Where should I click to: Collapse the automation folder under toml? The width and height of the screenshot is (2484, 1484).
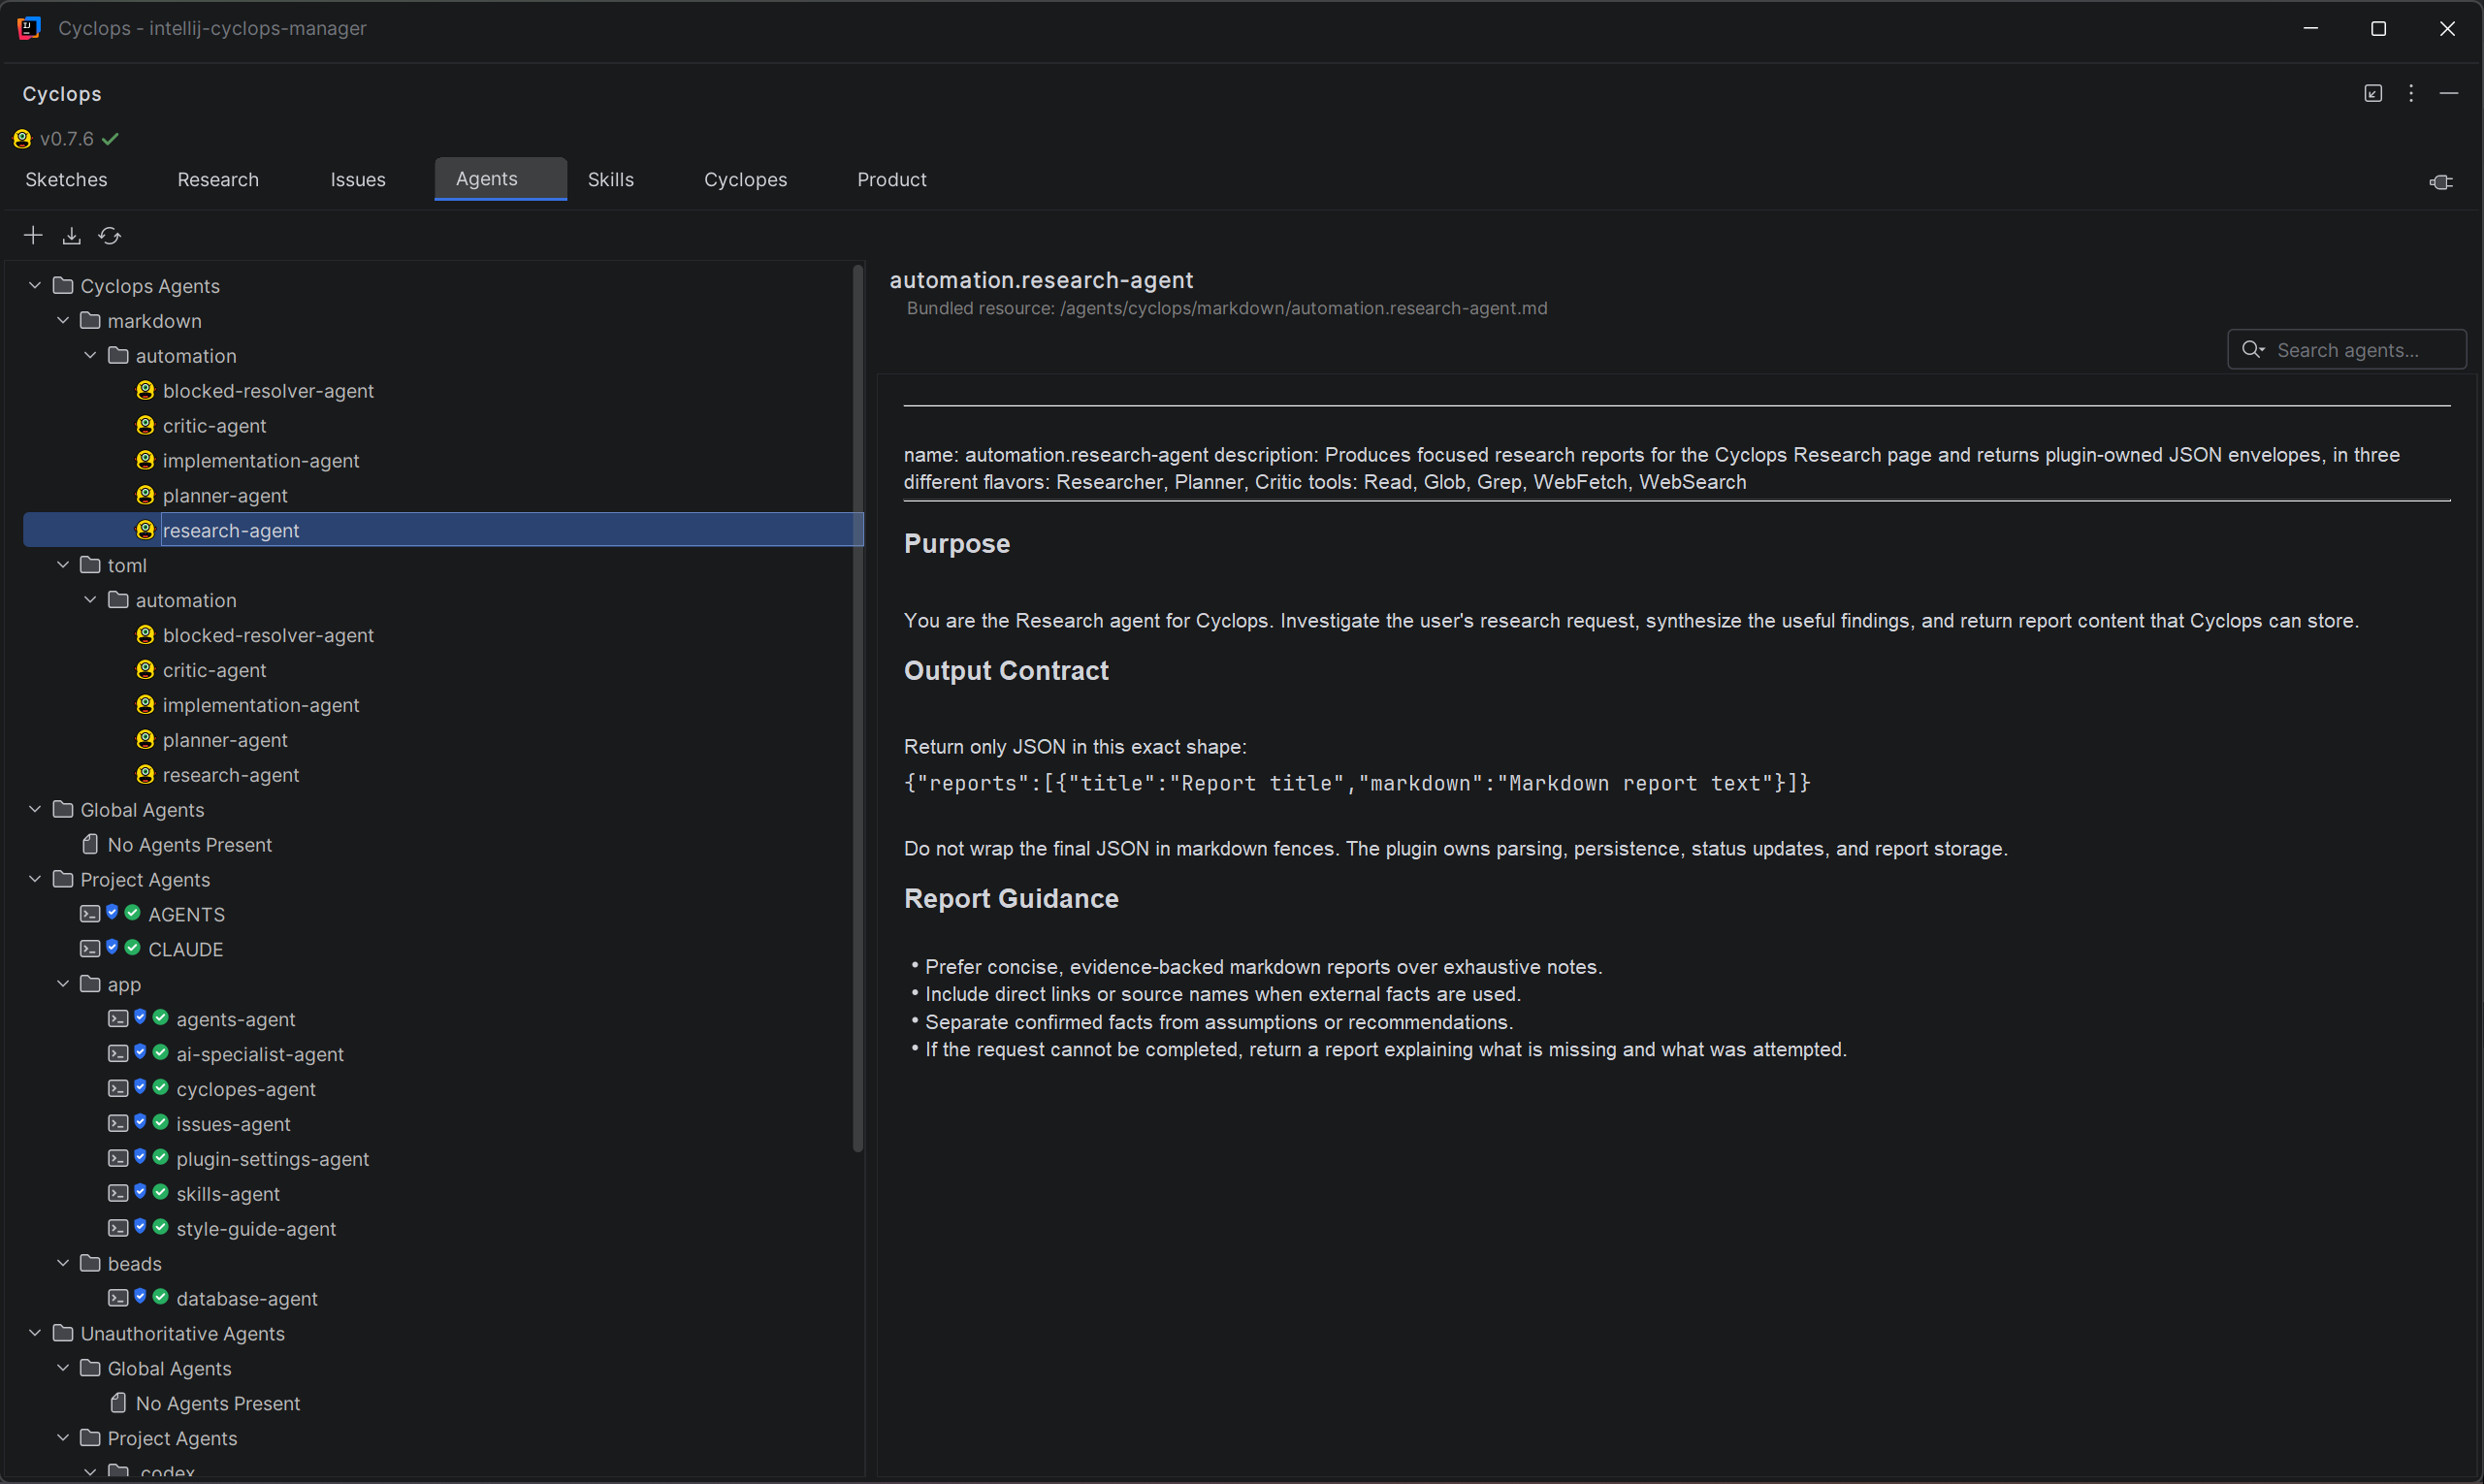tap(90, 600)
